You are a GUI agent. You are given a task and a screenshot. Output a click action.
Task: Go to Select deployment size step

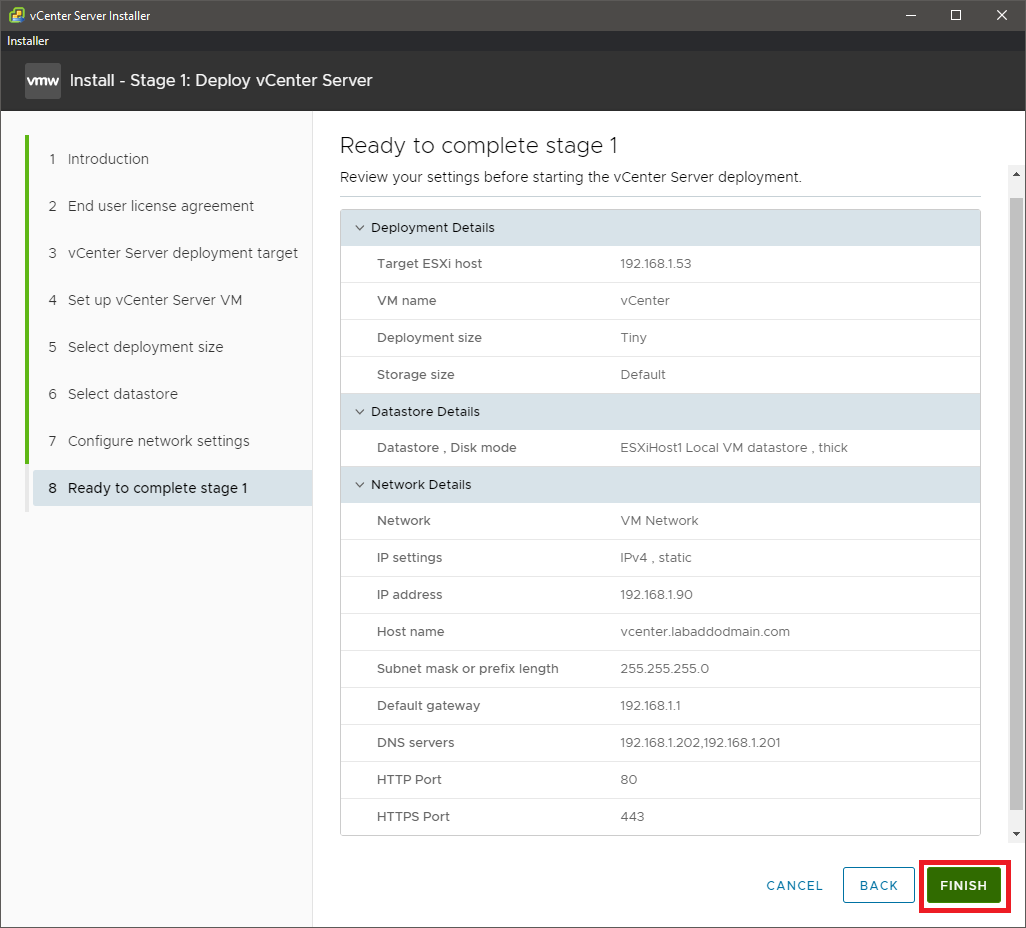coord(145,347)
